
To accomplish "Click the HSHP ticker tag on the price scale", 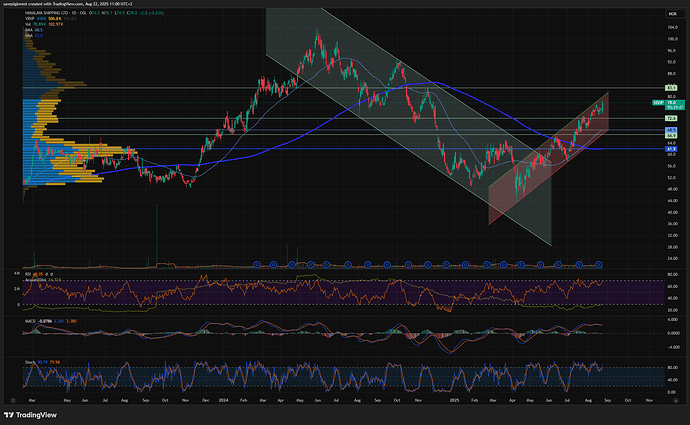I will pyautogui.click(x=658, y=103).
